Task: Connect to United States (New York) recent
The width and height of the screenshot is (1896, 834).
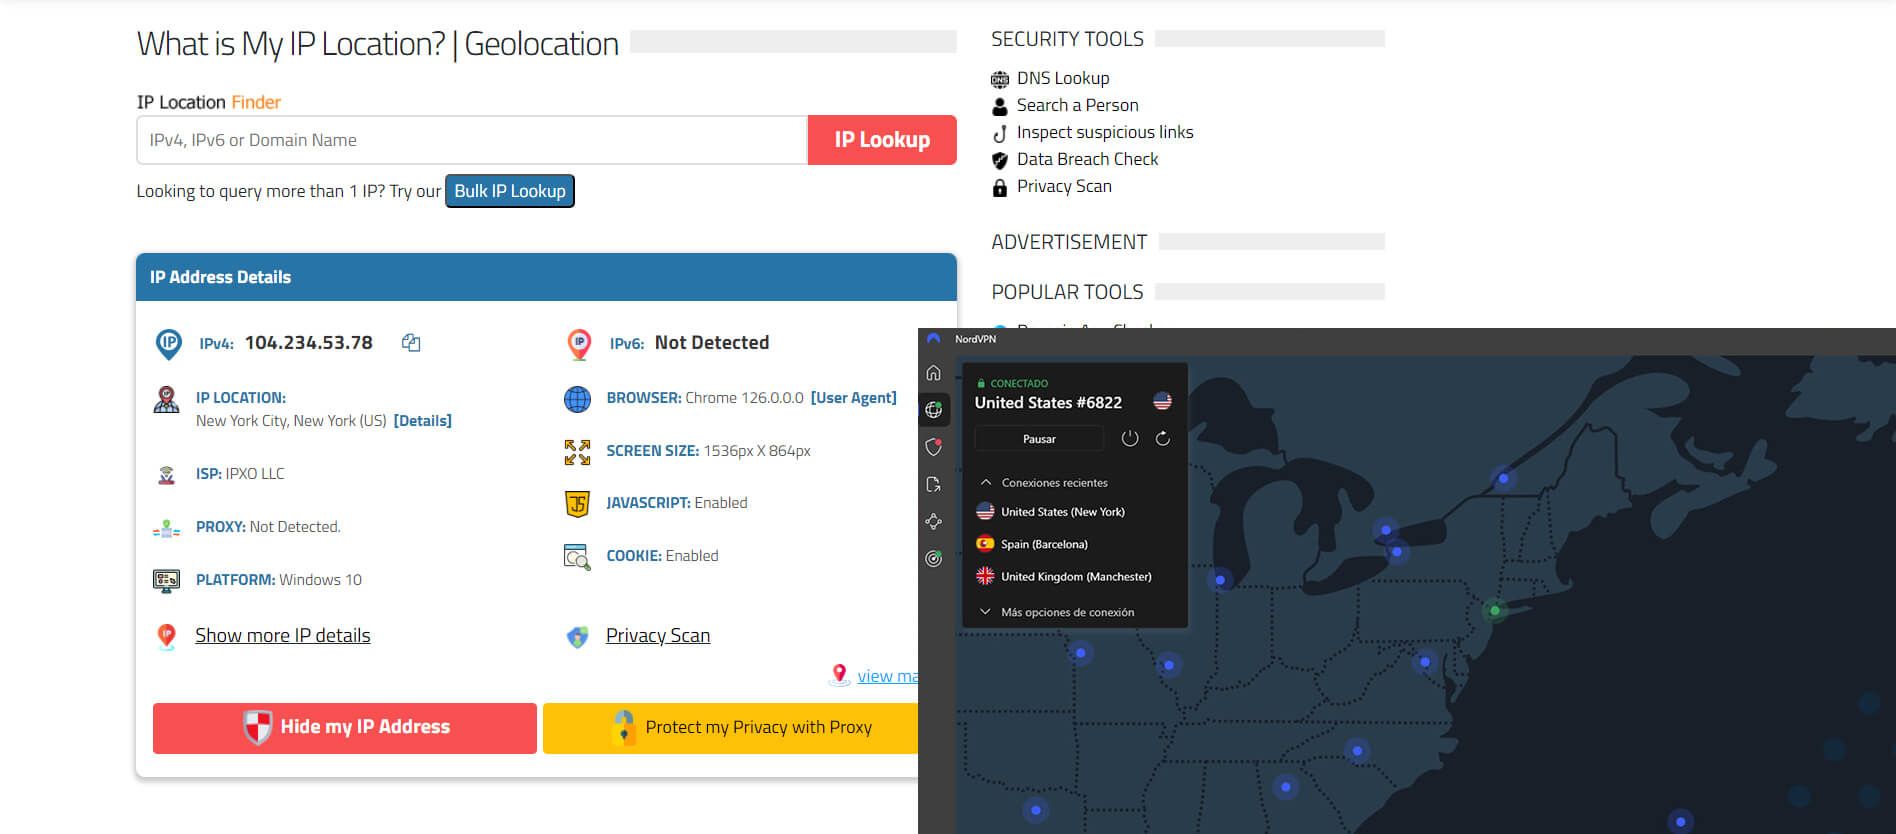Action: [1062, 512]
